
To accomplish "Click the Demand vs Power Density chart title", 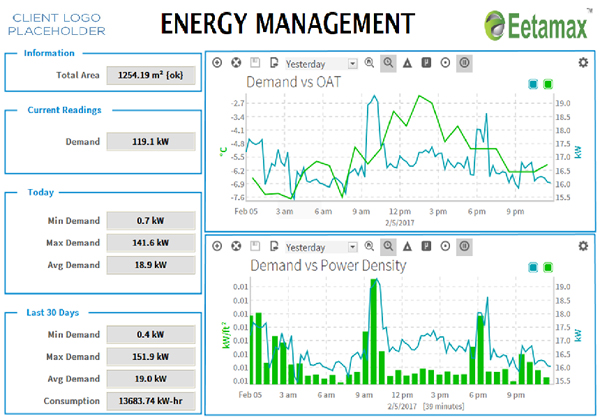I will 328,265.
